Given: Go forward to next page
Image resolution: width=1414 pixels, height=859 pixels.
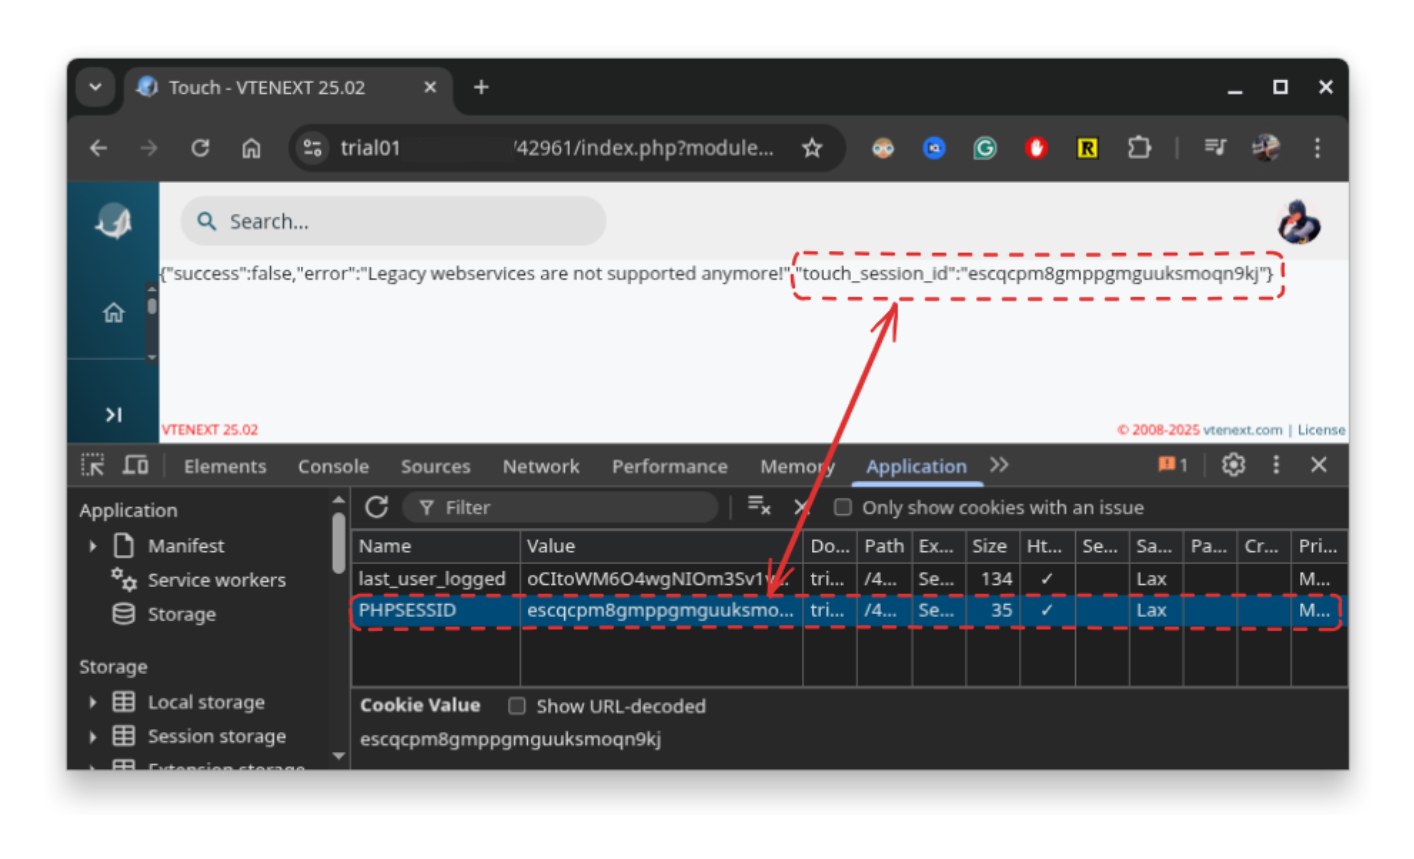Looking at the screenshot, I should coord(149,148).
